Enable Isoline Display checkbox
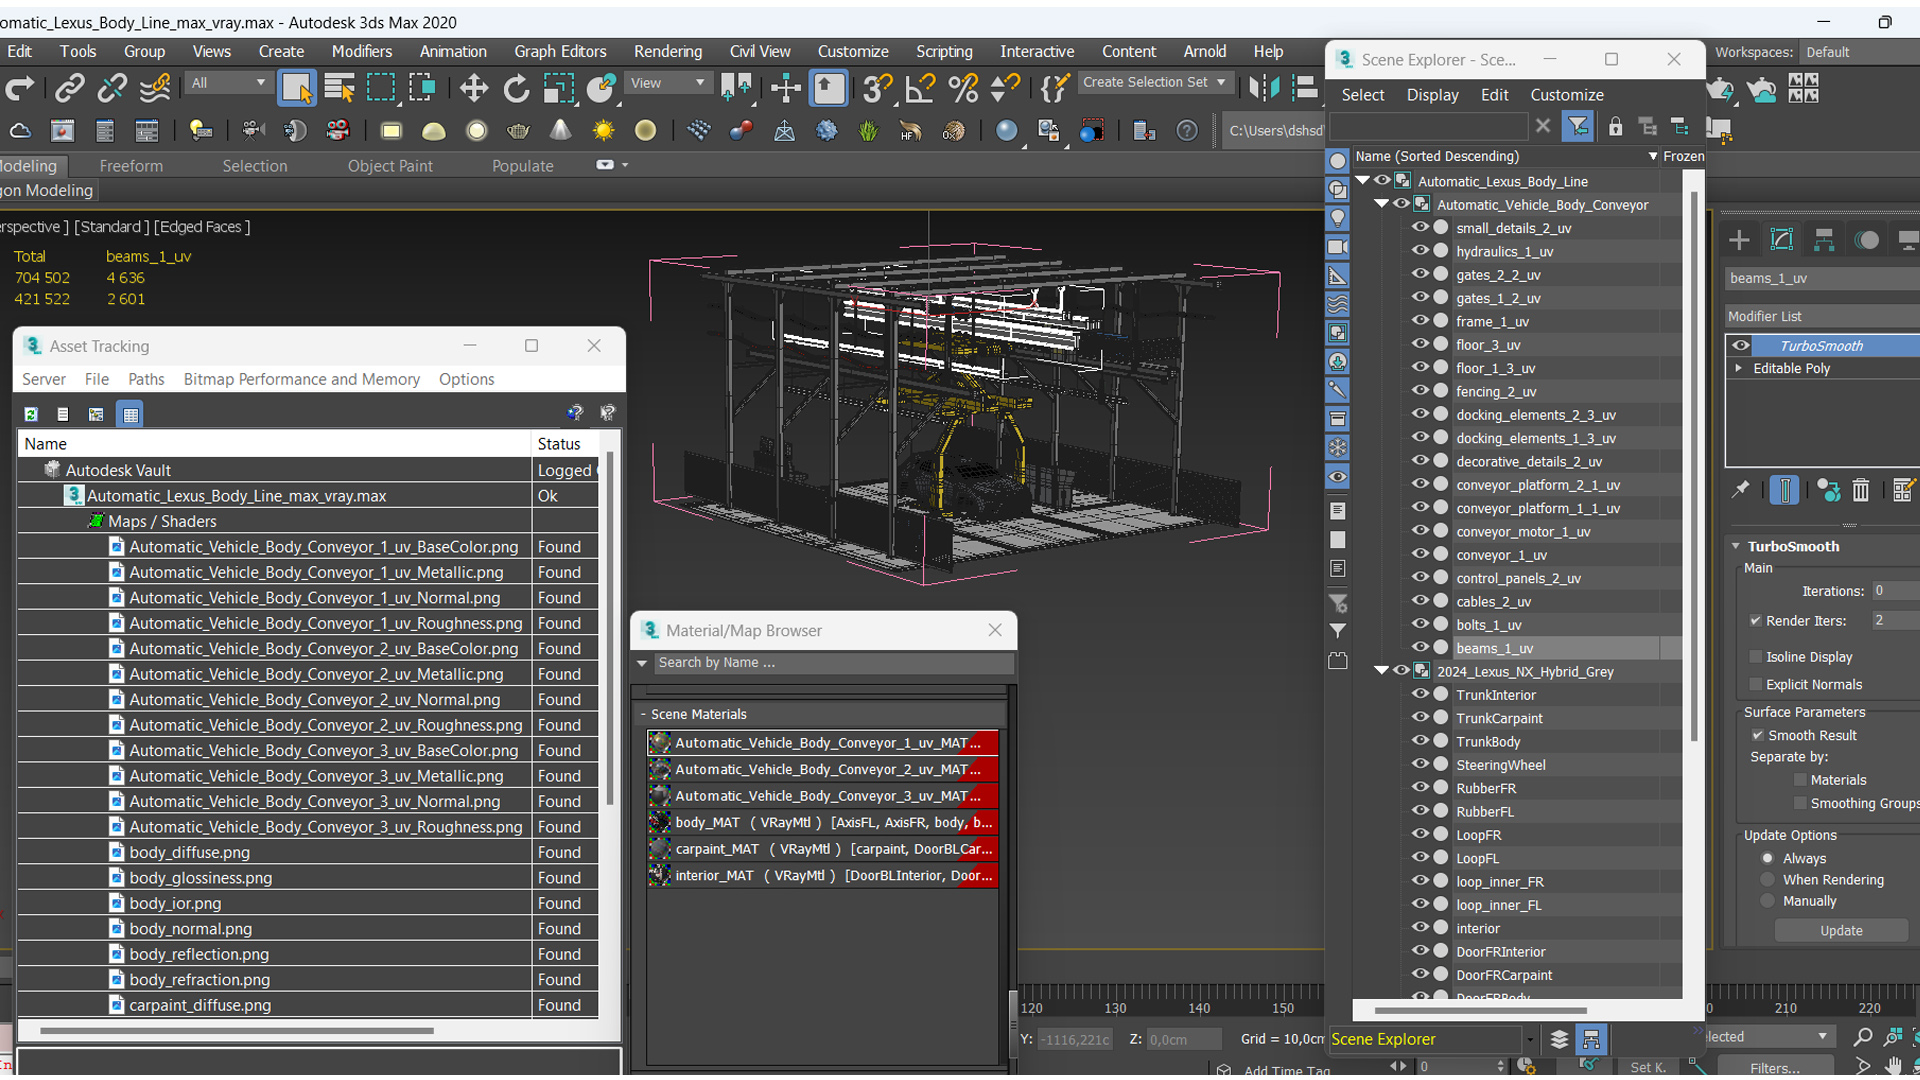 click(x=1756, y=657)
